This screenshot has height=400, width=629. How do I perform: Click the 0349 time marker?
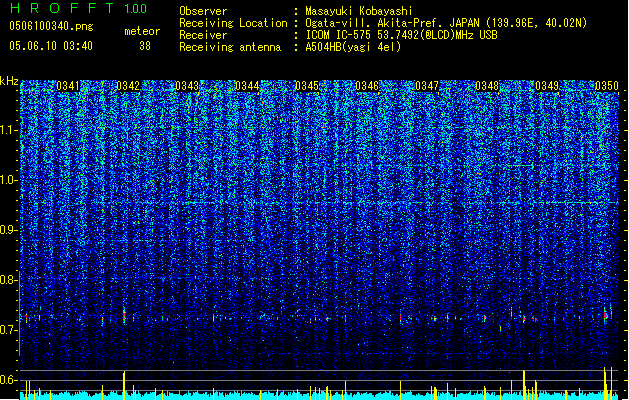tap(547, 86)
